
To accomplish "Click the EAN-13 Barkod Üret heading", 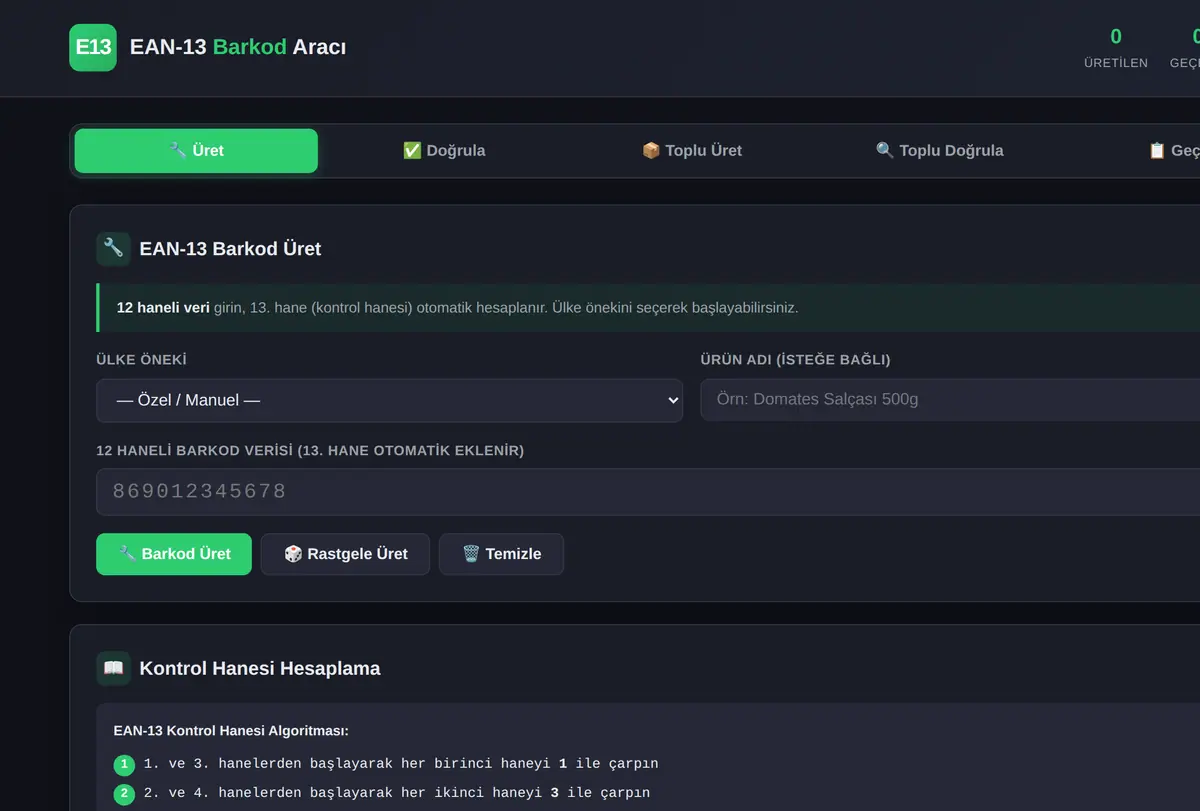I will coord(230,249).
